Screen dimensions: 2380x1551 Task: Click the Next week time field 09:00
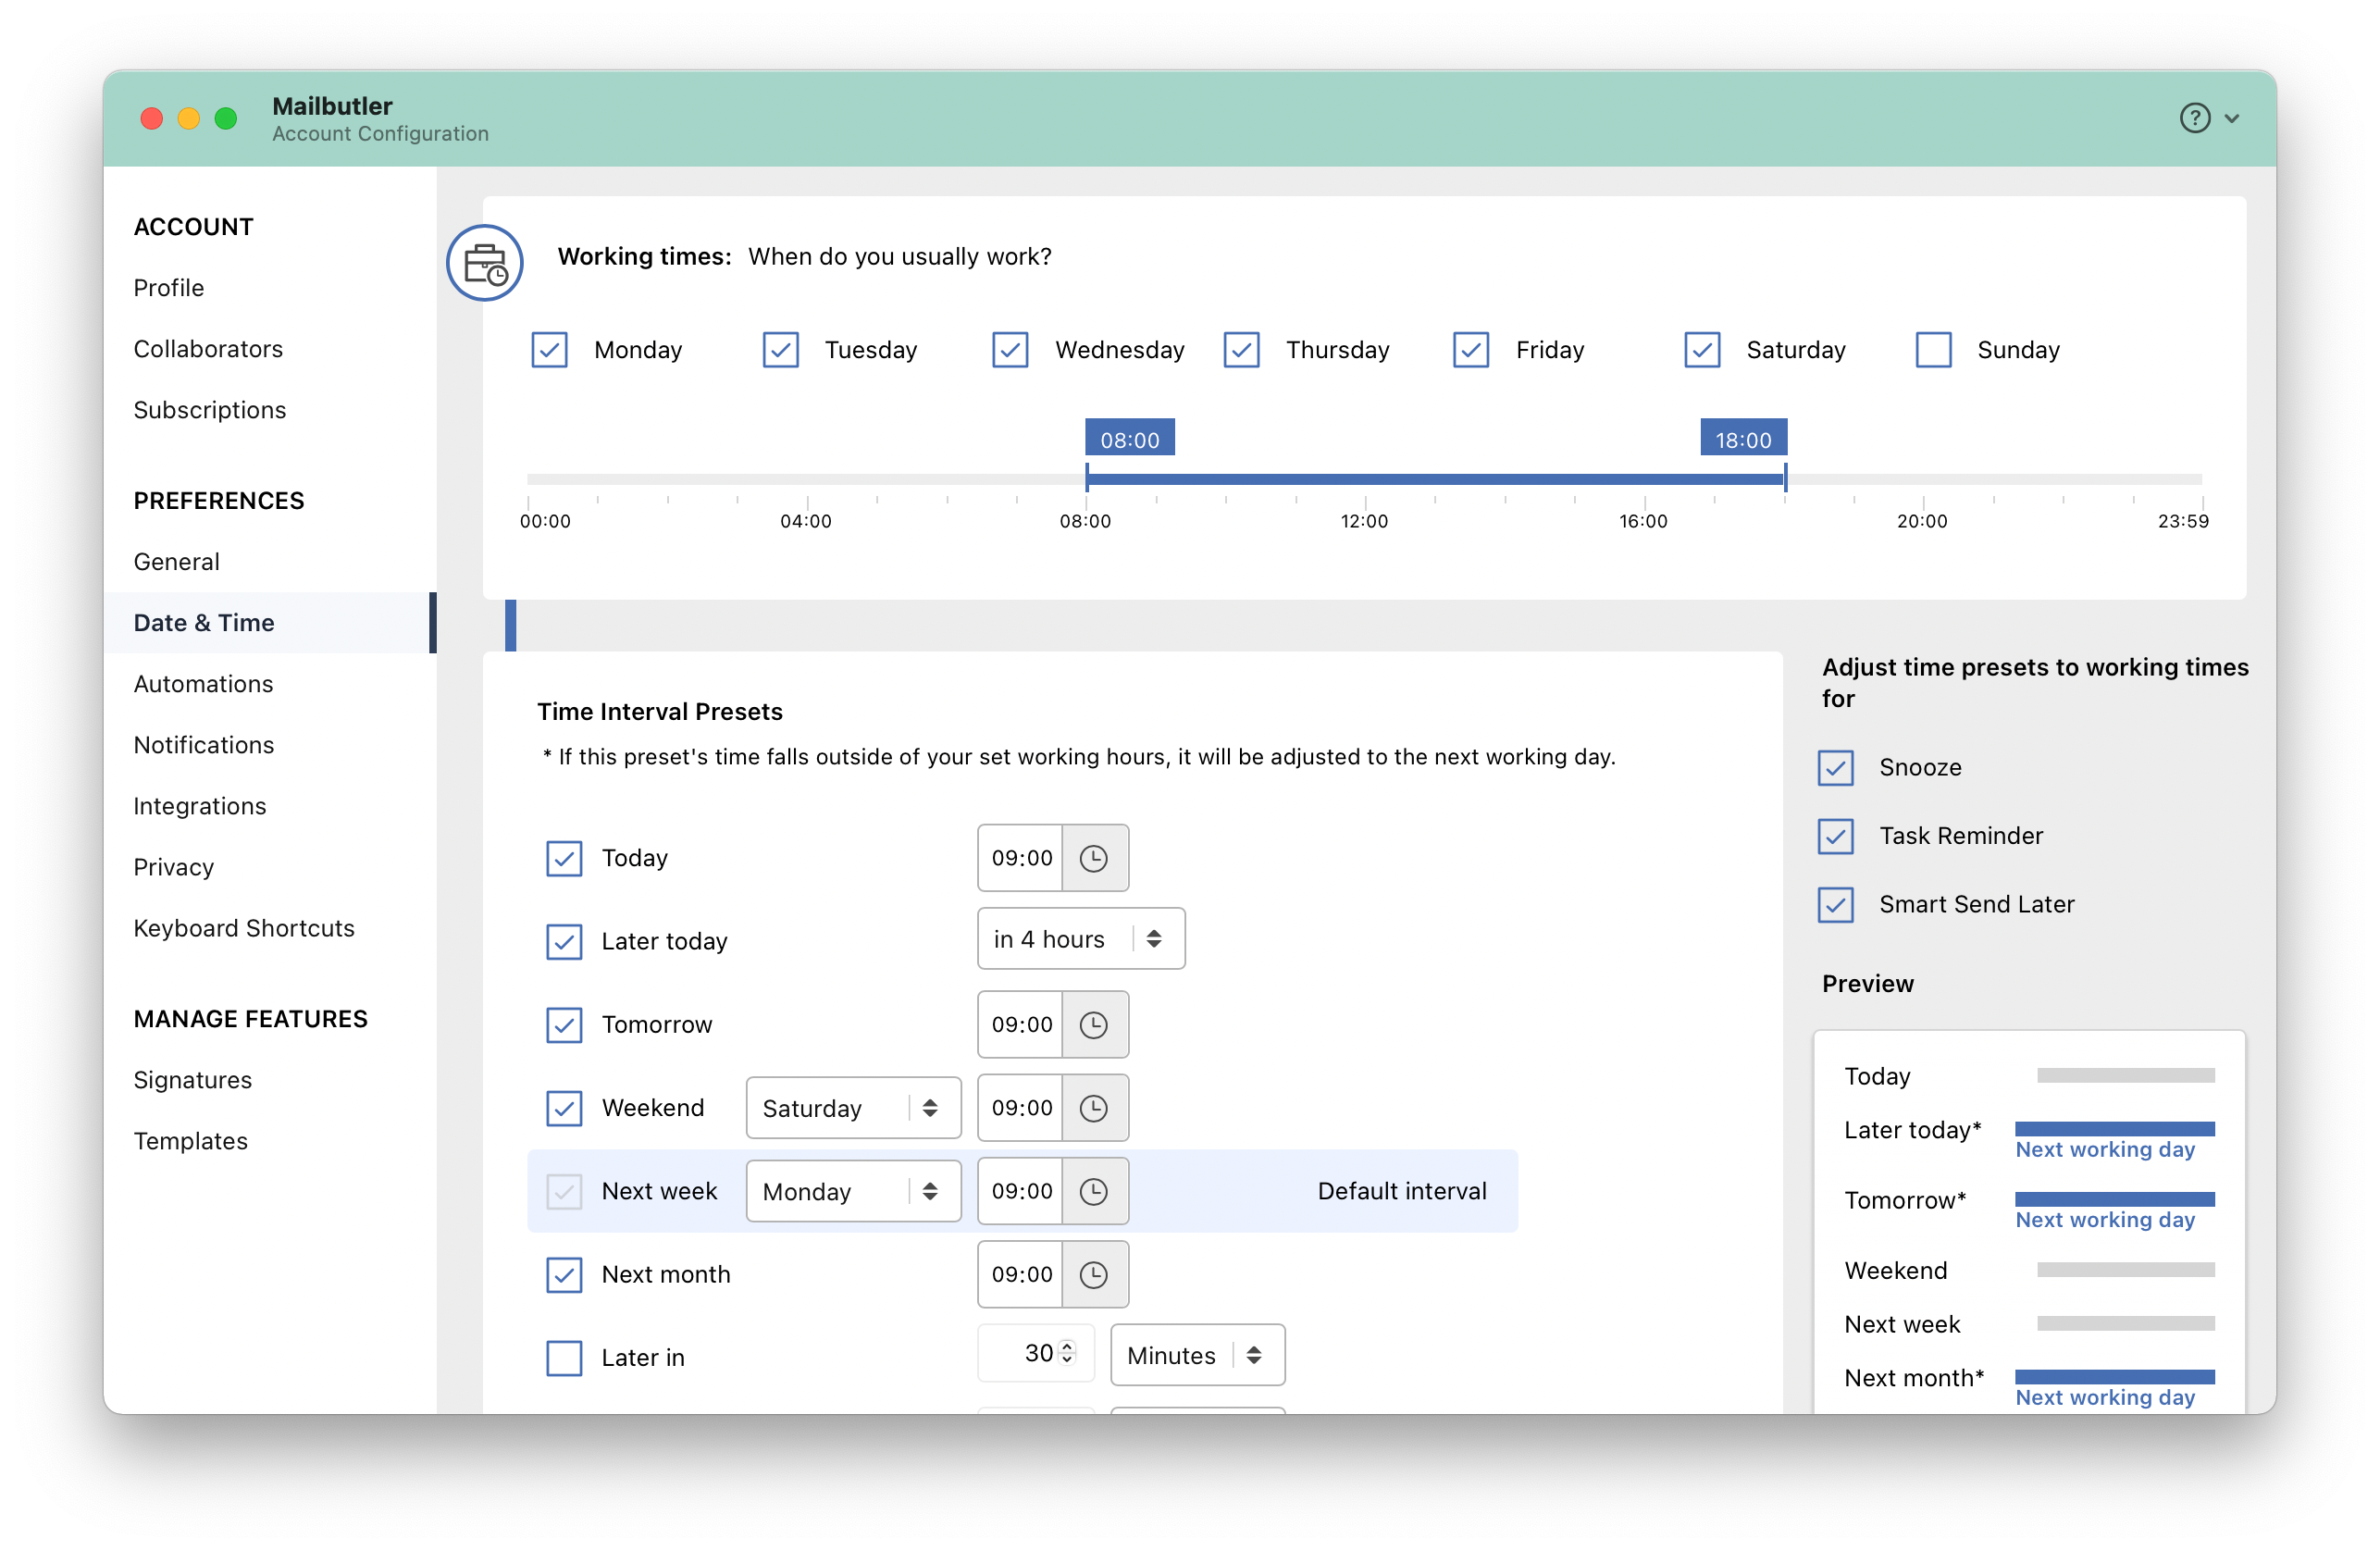(x=1021, y=1191)
